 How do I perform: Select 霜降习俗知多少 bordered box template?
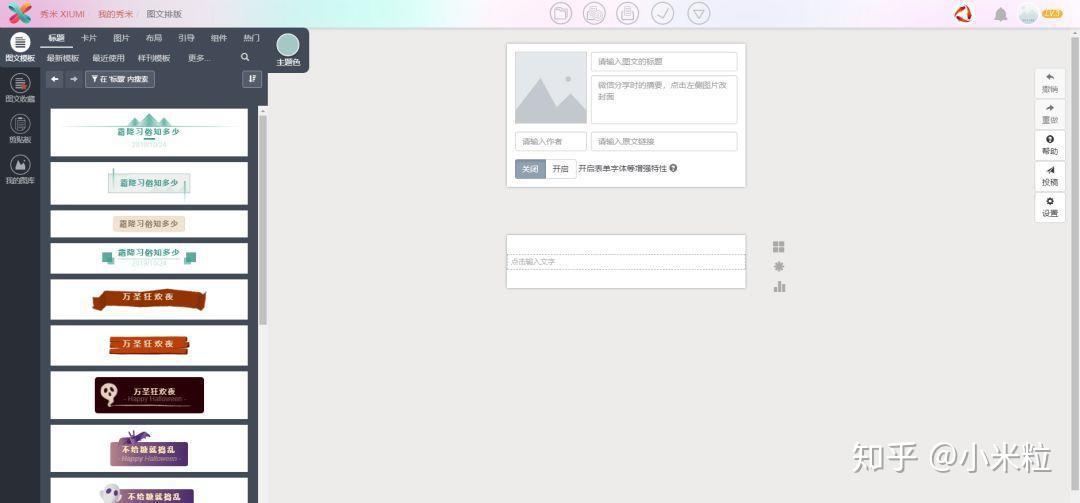[x=149, y=183]
